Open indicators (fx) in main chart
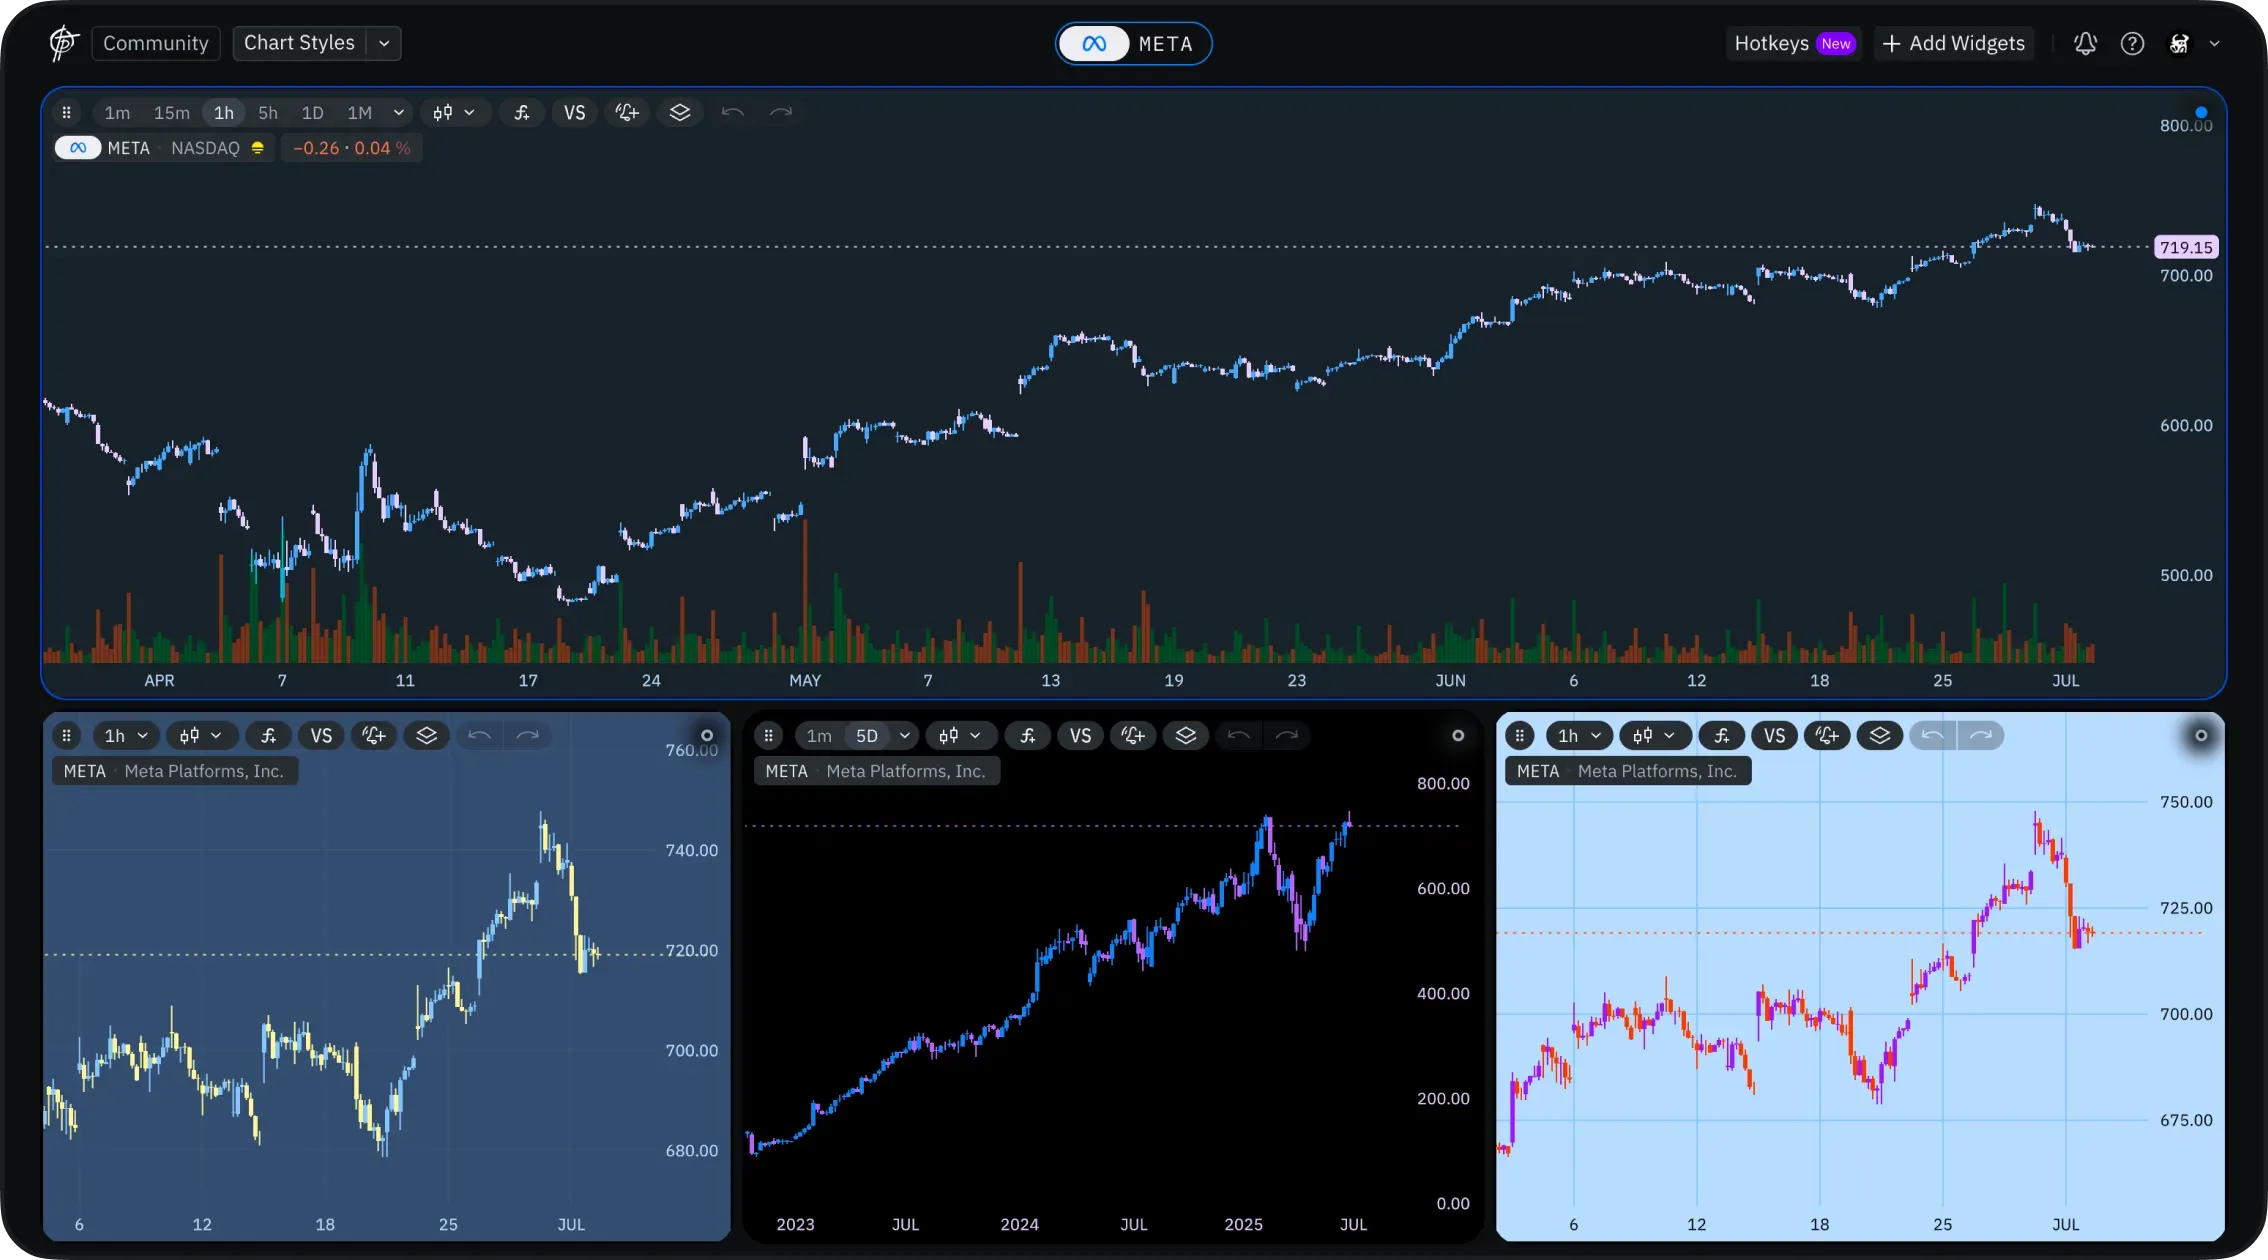Viewport: 2268px width, 1260px height. (522, 113)
